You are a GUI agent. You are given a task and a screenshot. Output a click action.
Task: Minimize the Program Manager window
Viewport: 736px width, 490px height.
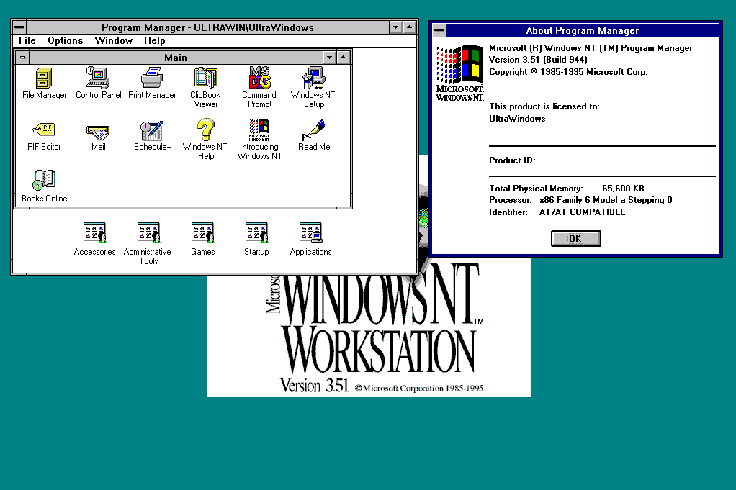click(396, 27)
